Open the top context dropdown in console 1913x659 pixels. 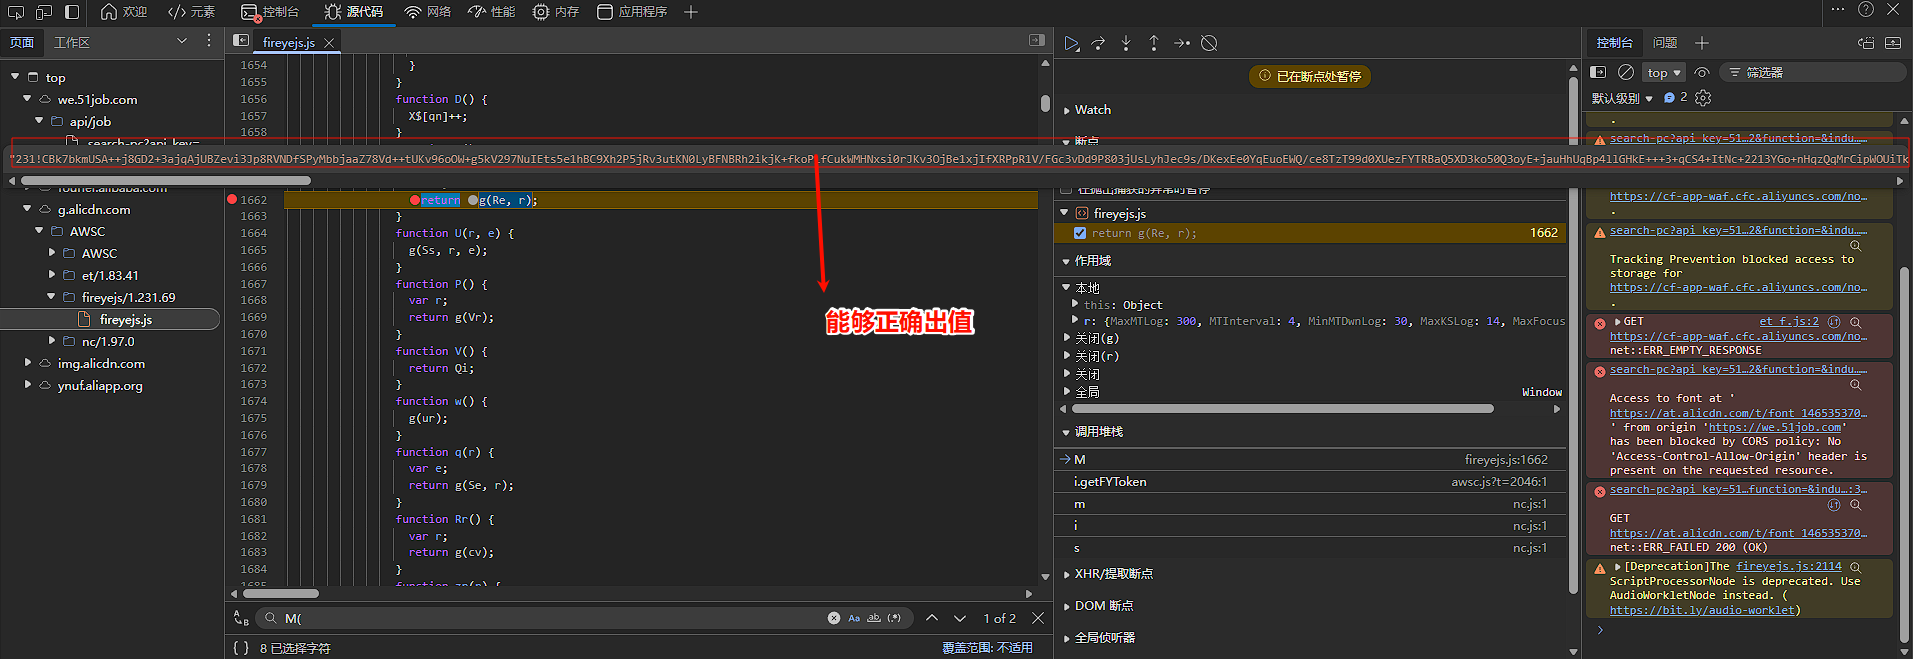(1664, 72)
